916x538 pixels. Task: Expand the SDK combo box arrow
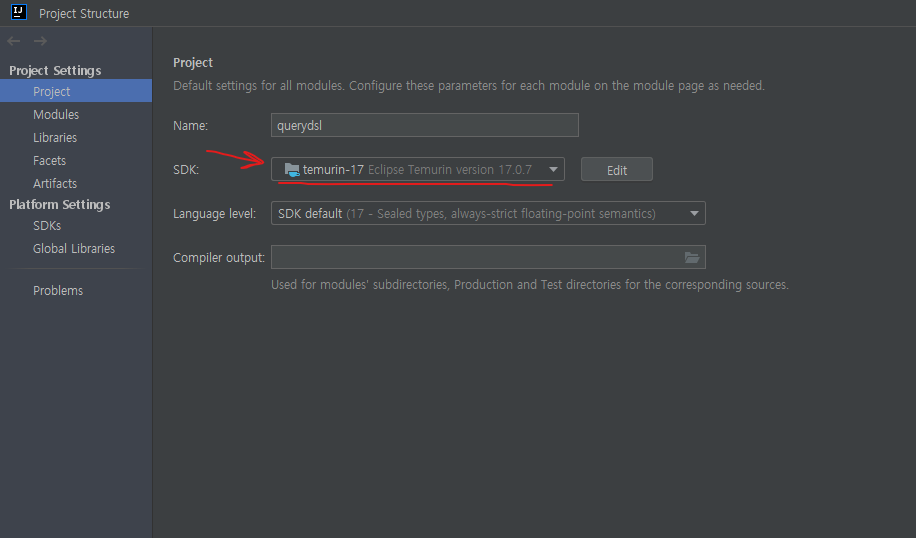[553, 170]
